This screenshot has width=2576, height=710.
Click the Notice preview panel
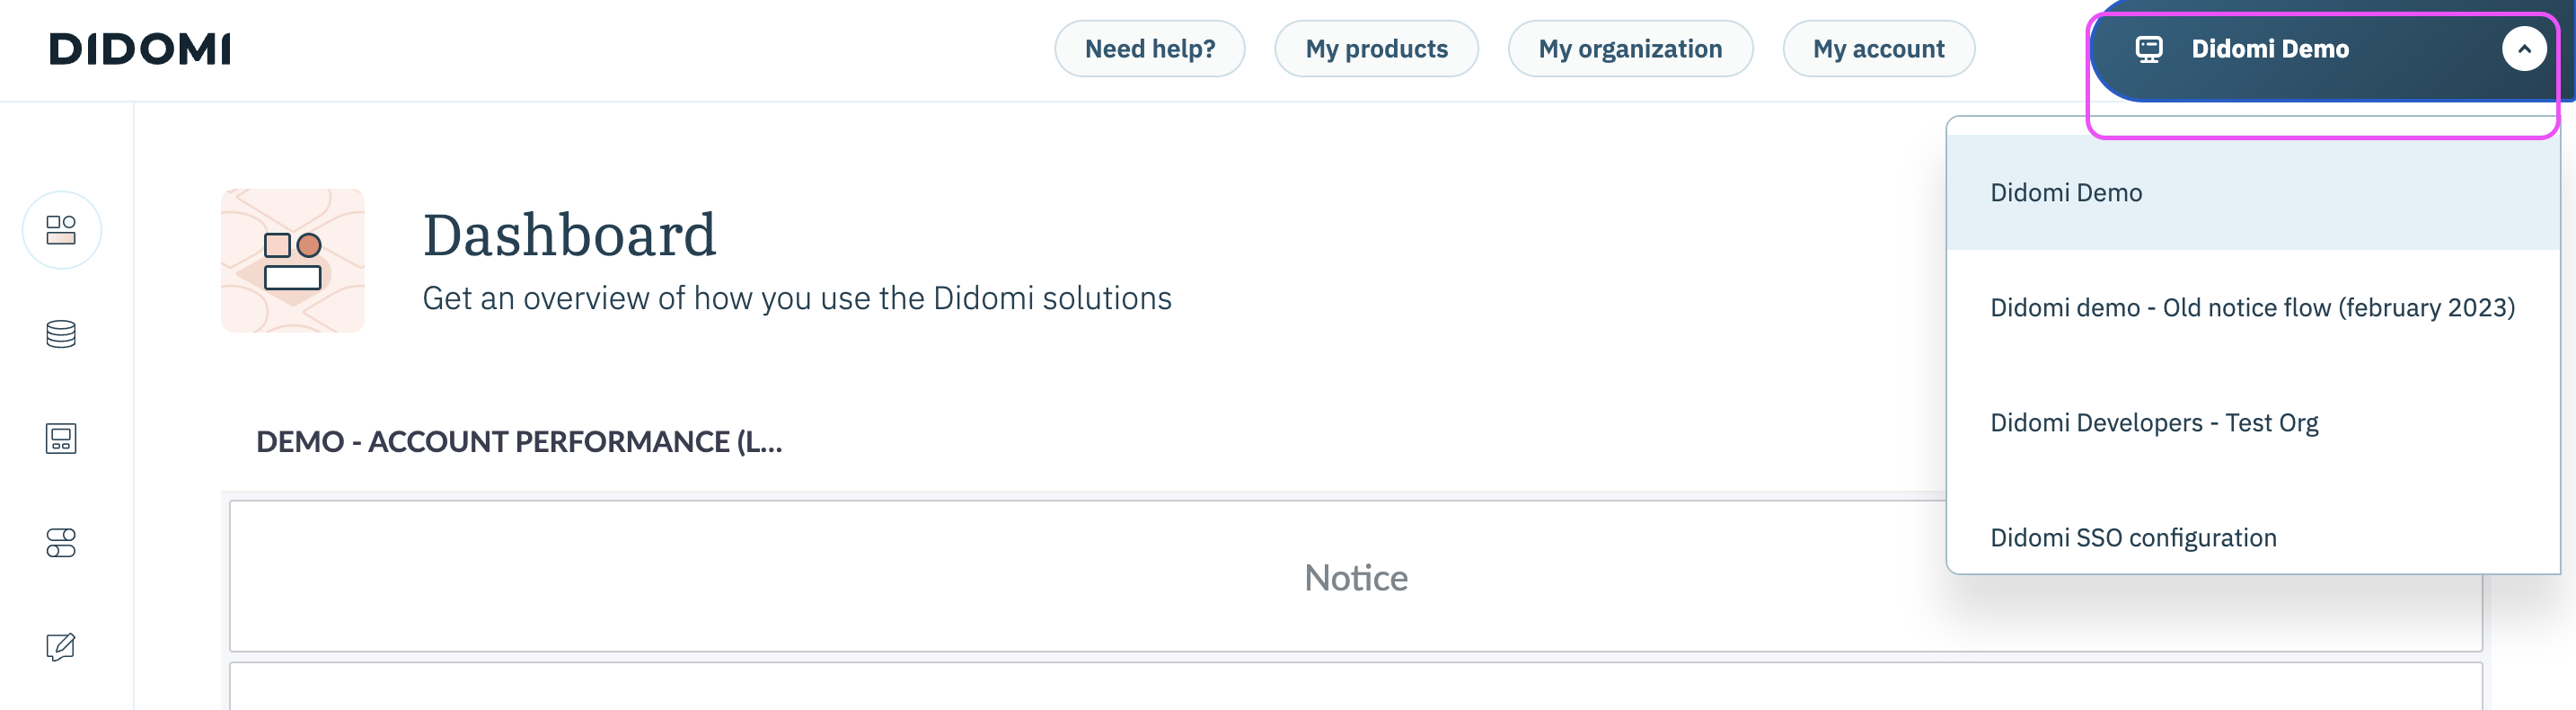click(1355, 577)
